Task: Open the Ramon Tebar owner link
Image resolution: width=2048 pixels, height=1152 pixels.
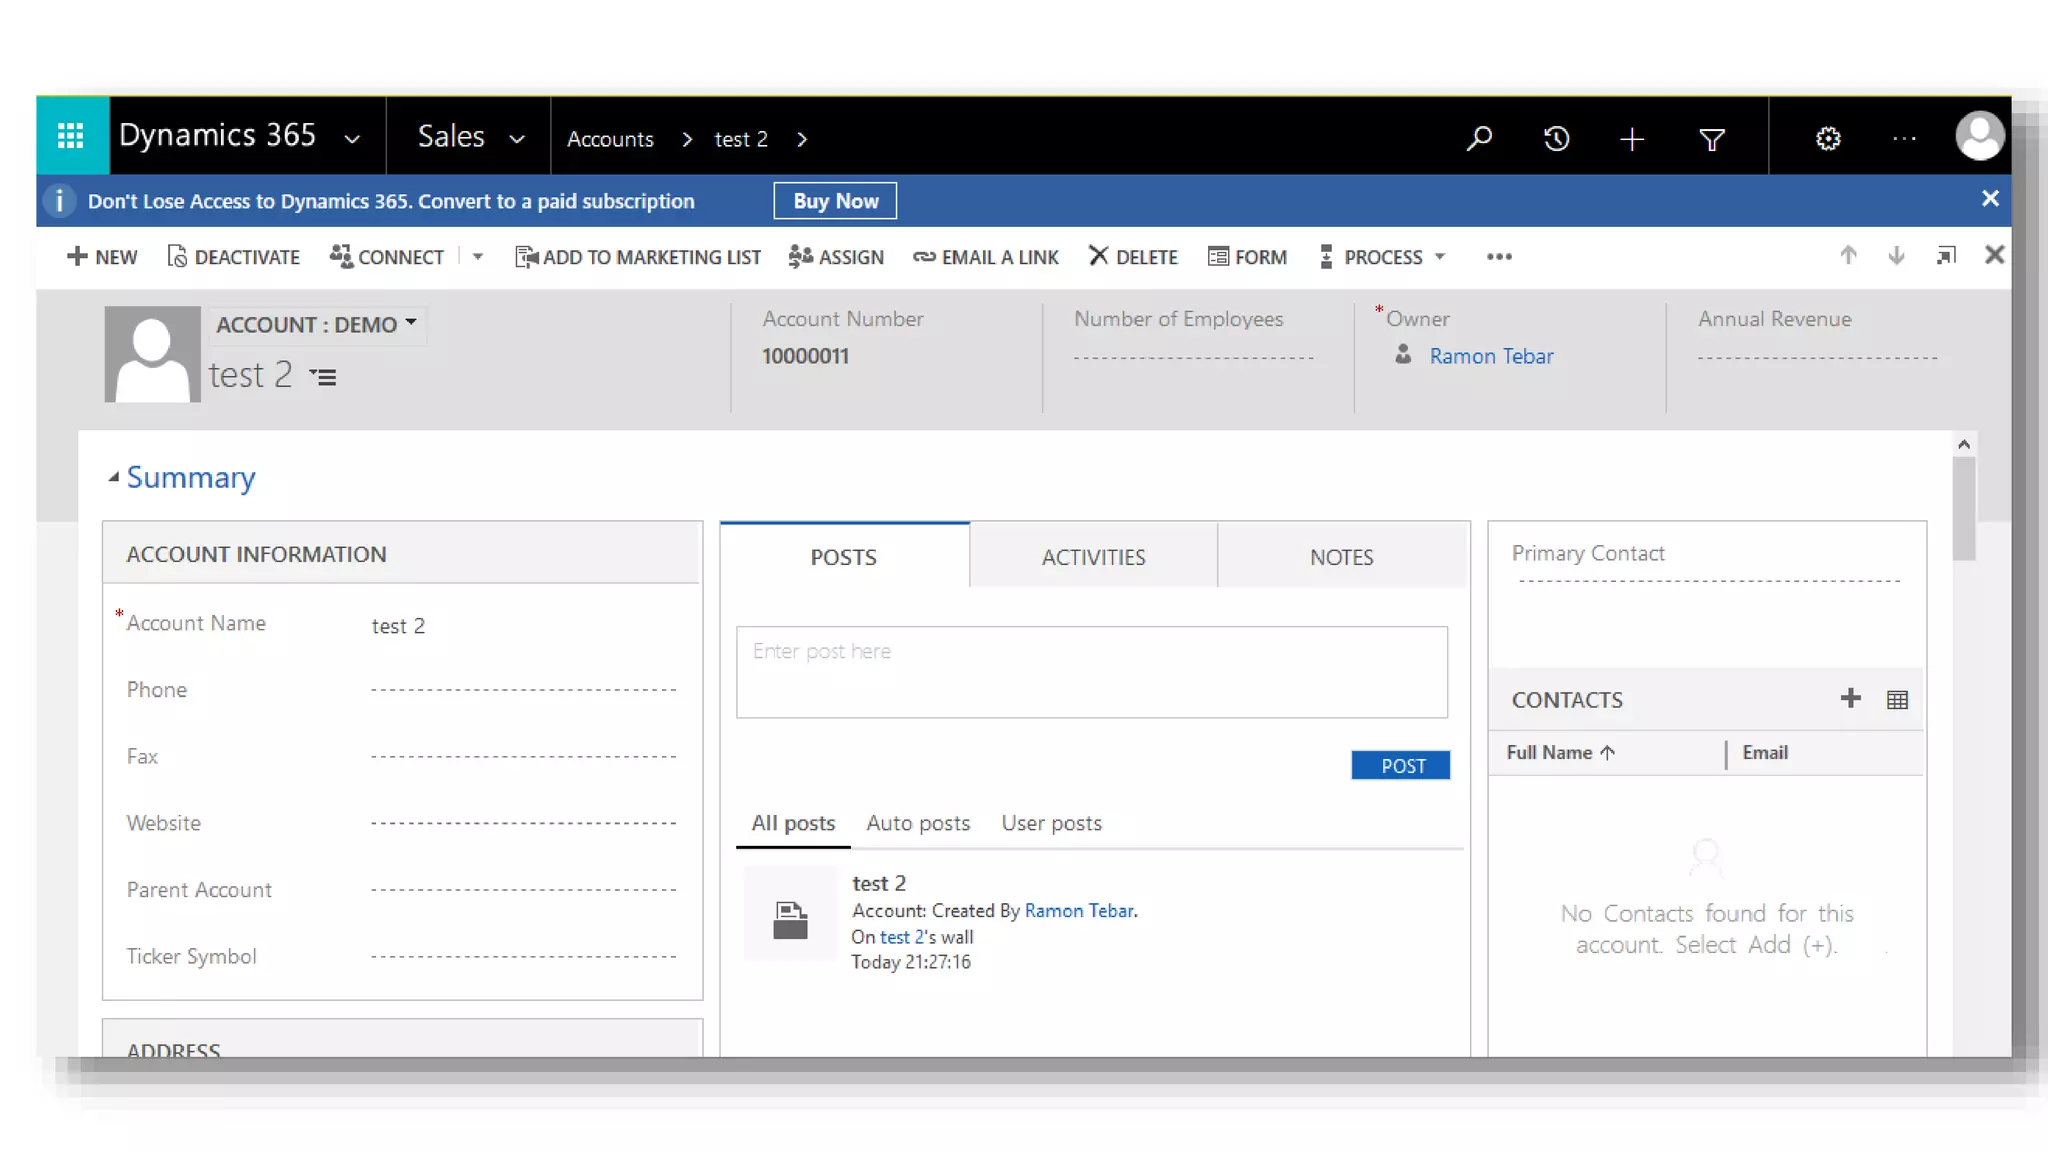Action: tap(1491, 356)
